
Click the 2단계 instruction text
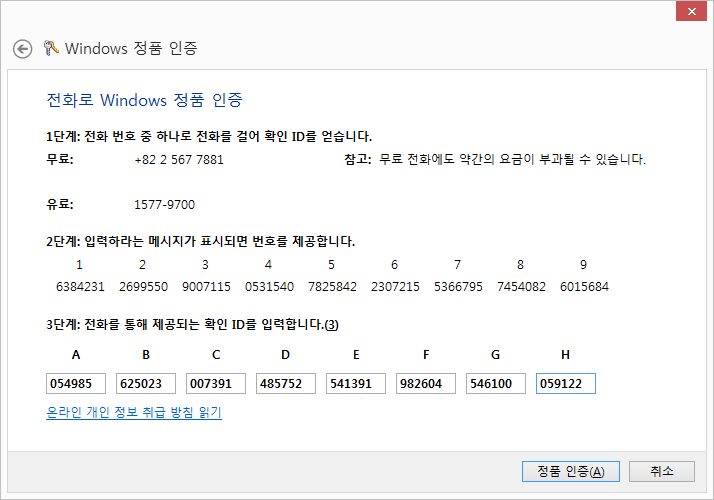[200, 241]
